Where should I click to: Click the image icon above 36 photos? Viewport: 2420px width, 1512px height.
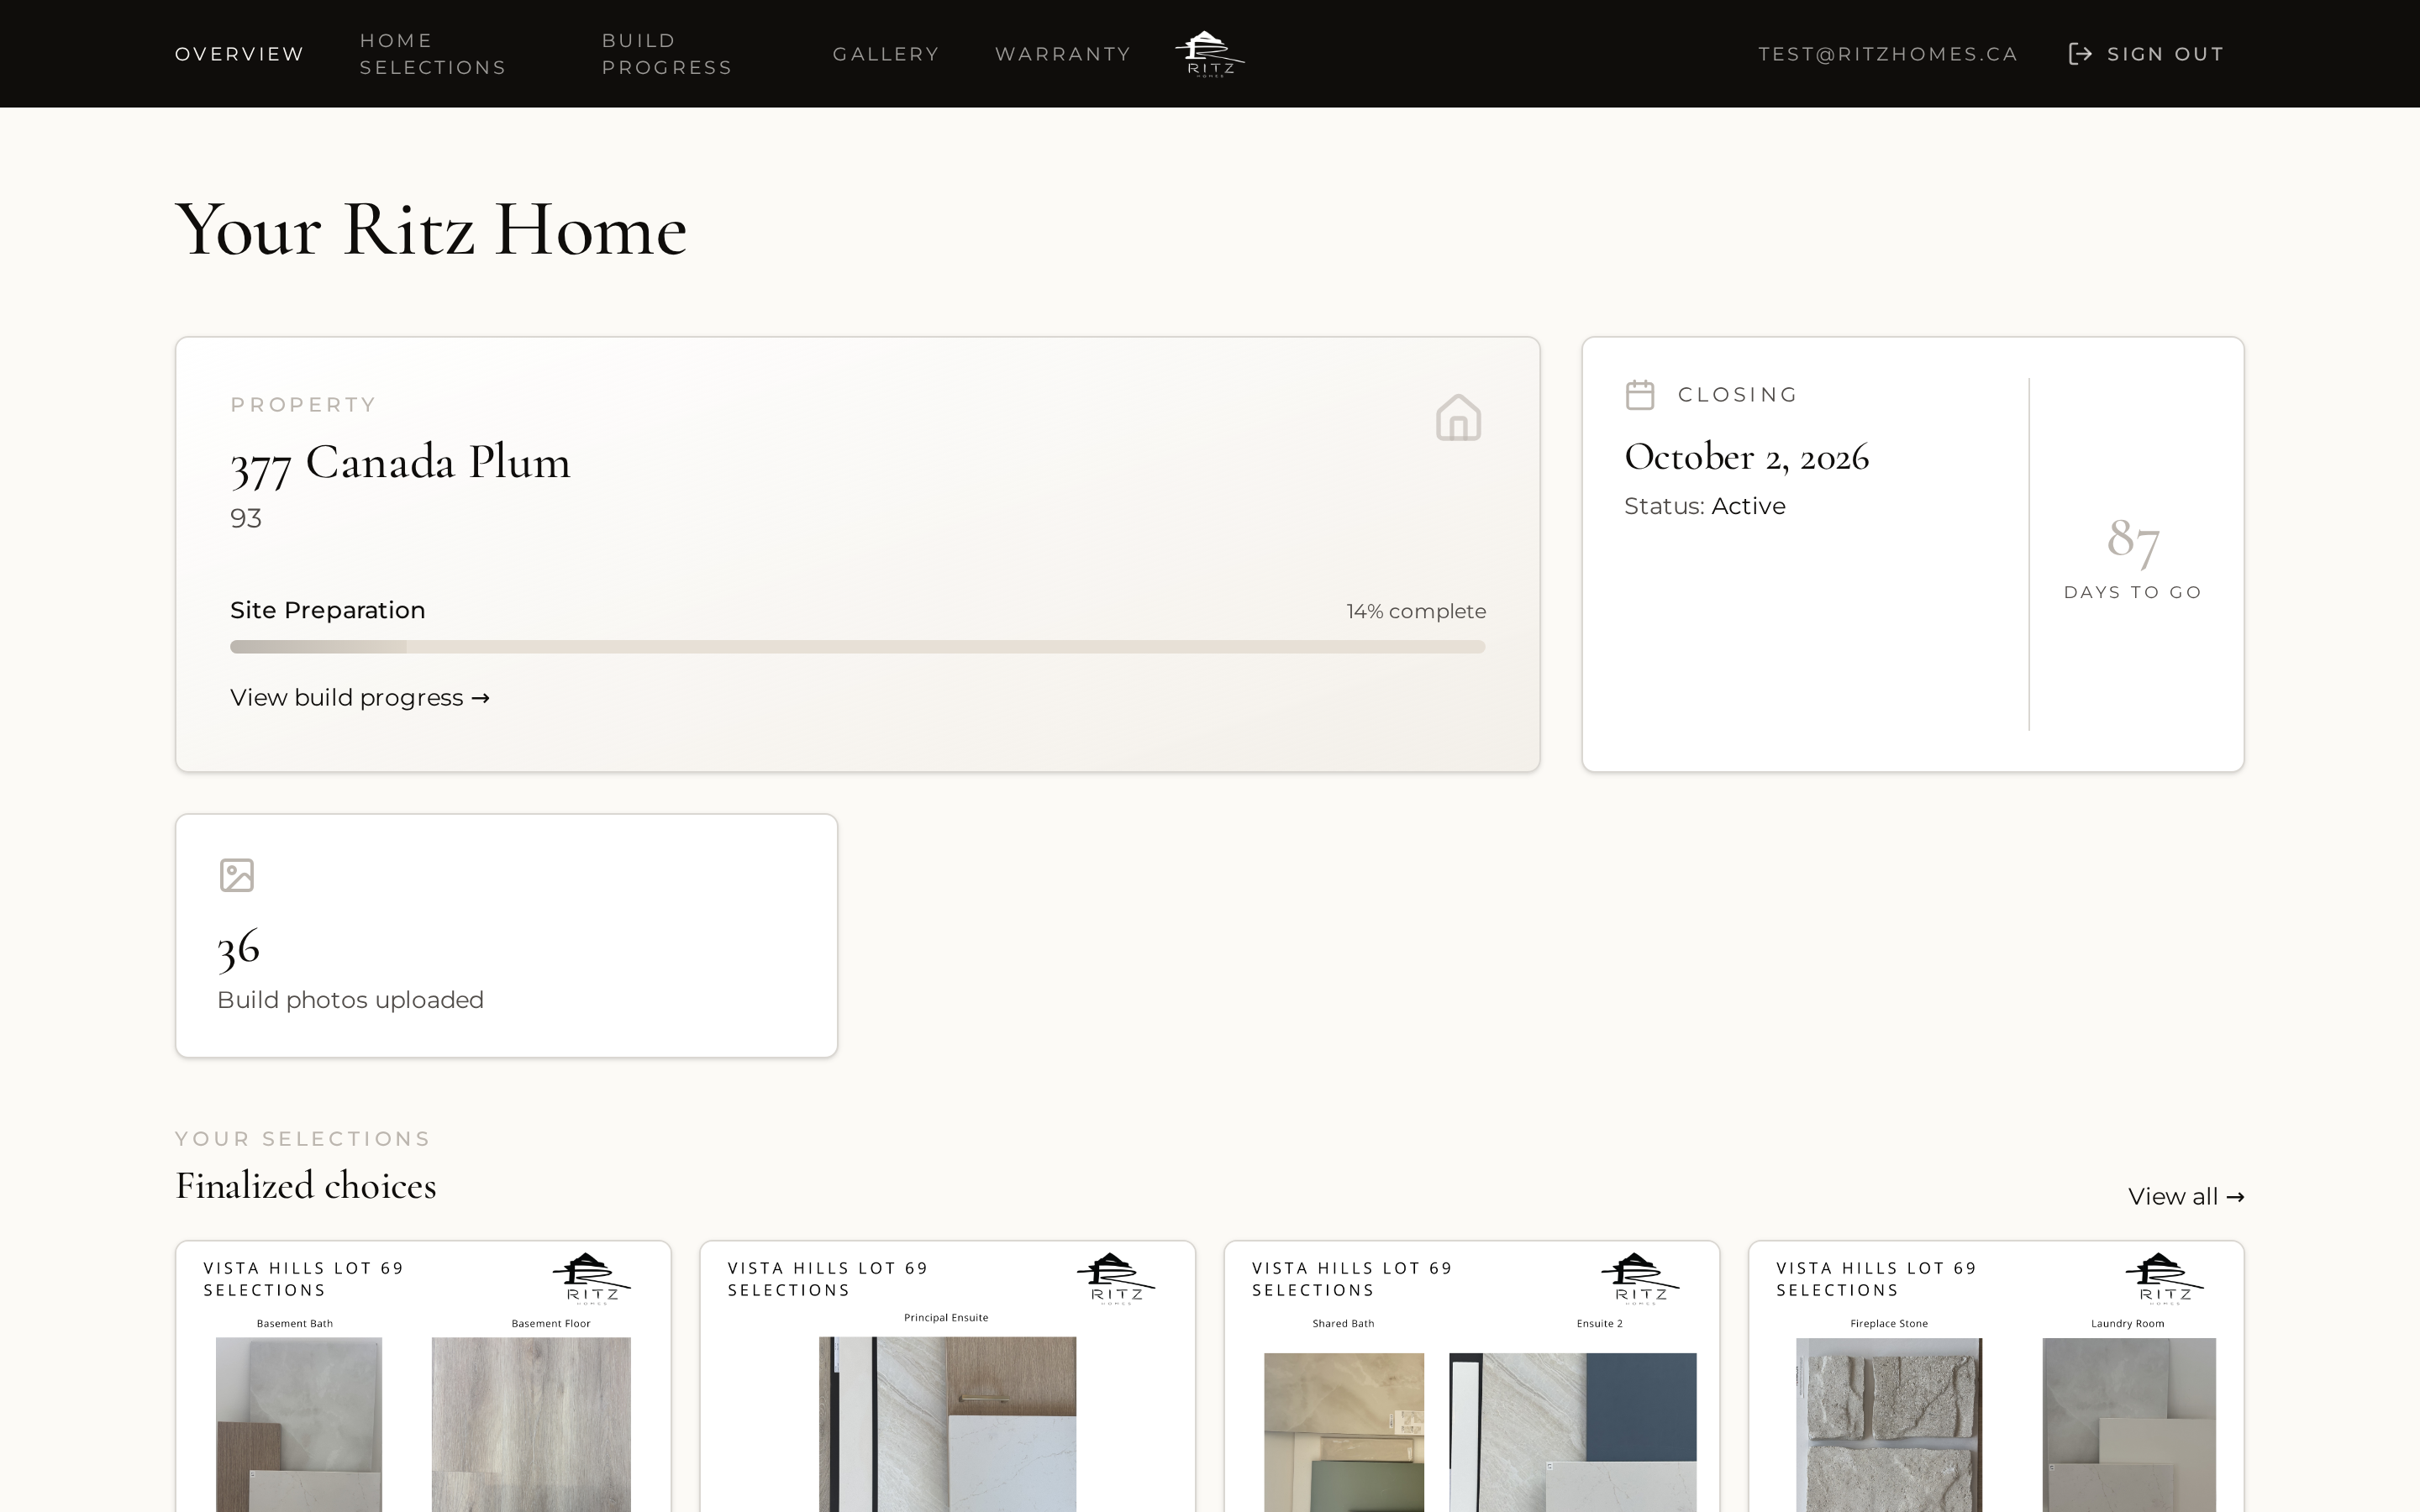tap(237, 875)
